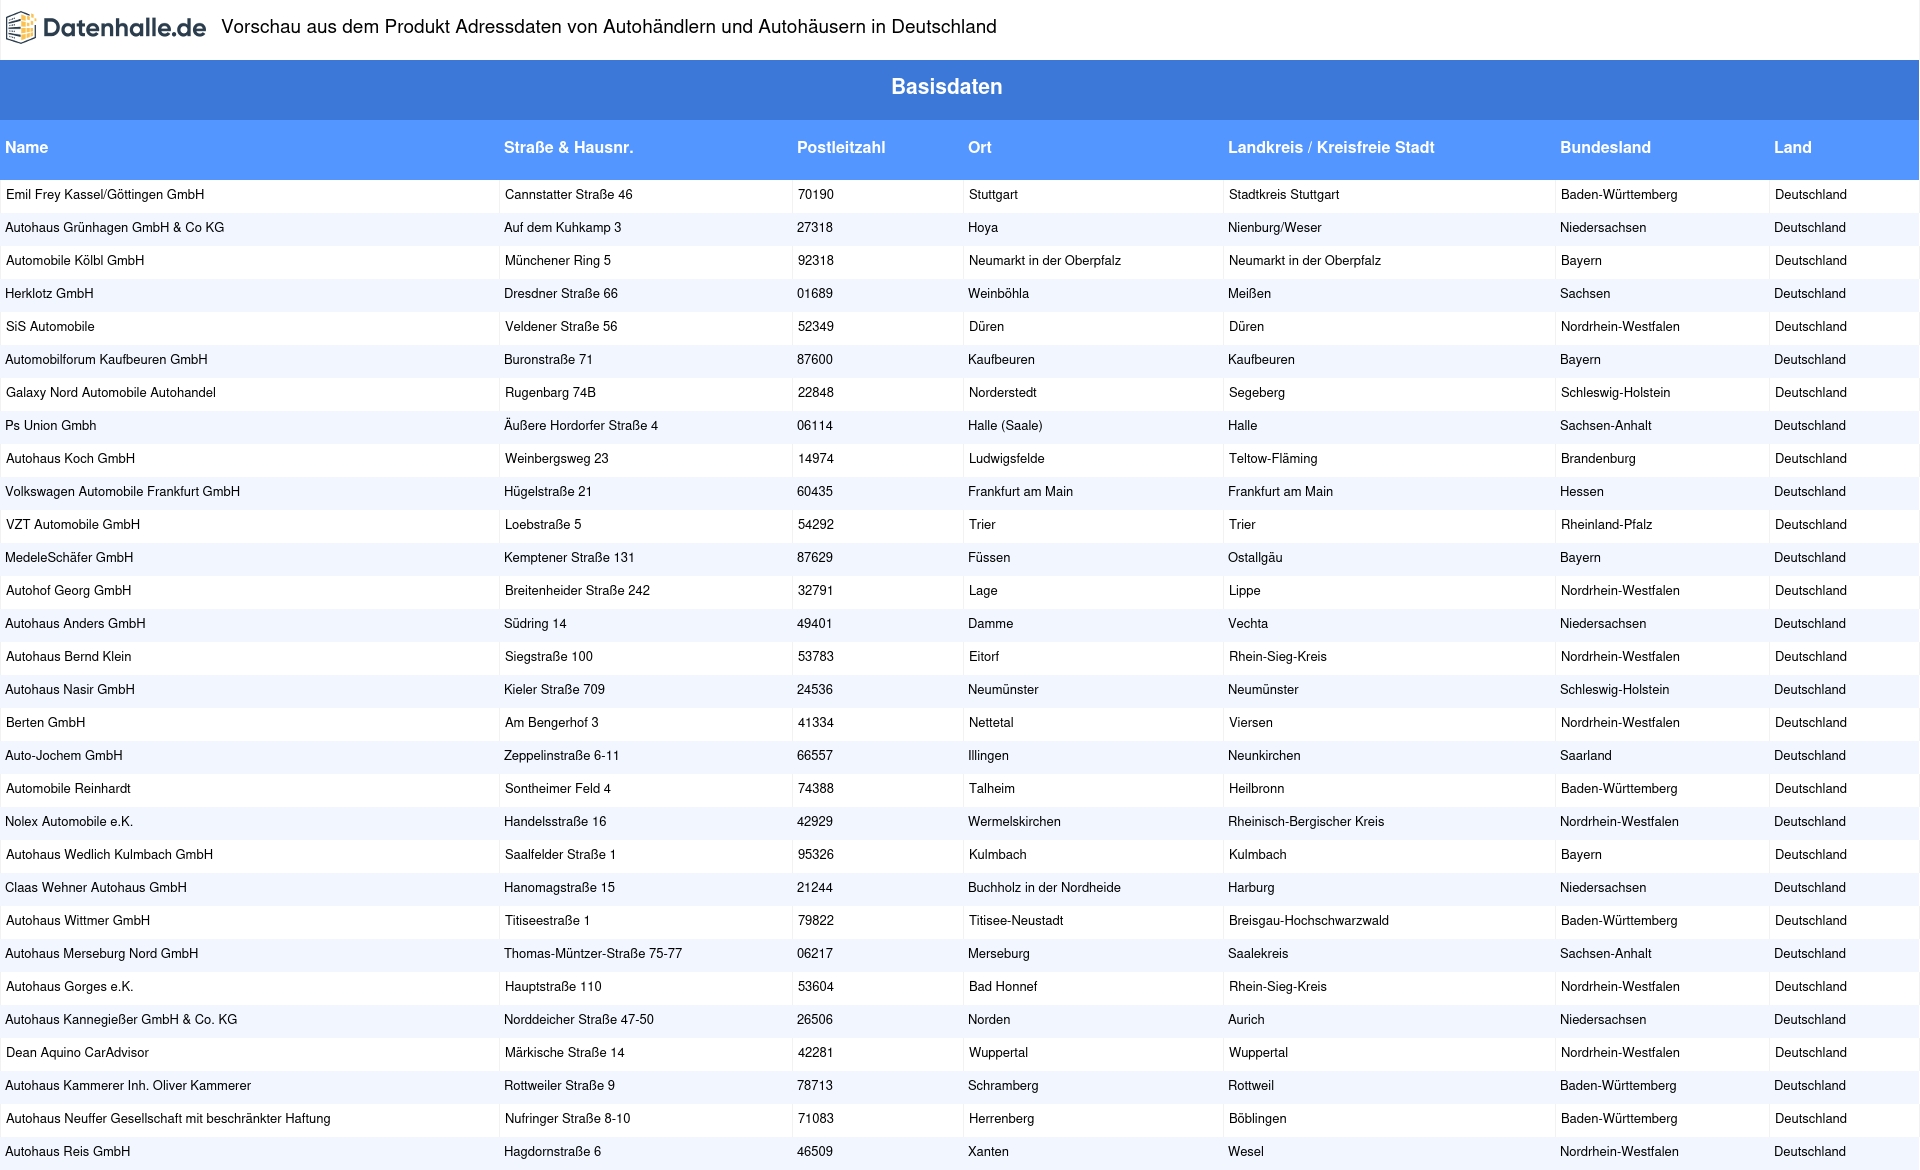The image size is (1920, 1170).
Task: Click Autohaus Neuffer Gesellschaft mit beschränkter Haftung
Action: point(168,1119)
